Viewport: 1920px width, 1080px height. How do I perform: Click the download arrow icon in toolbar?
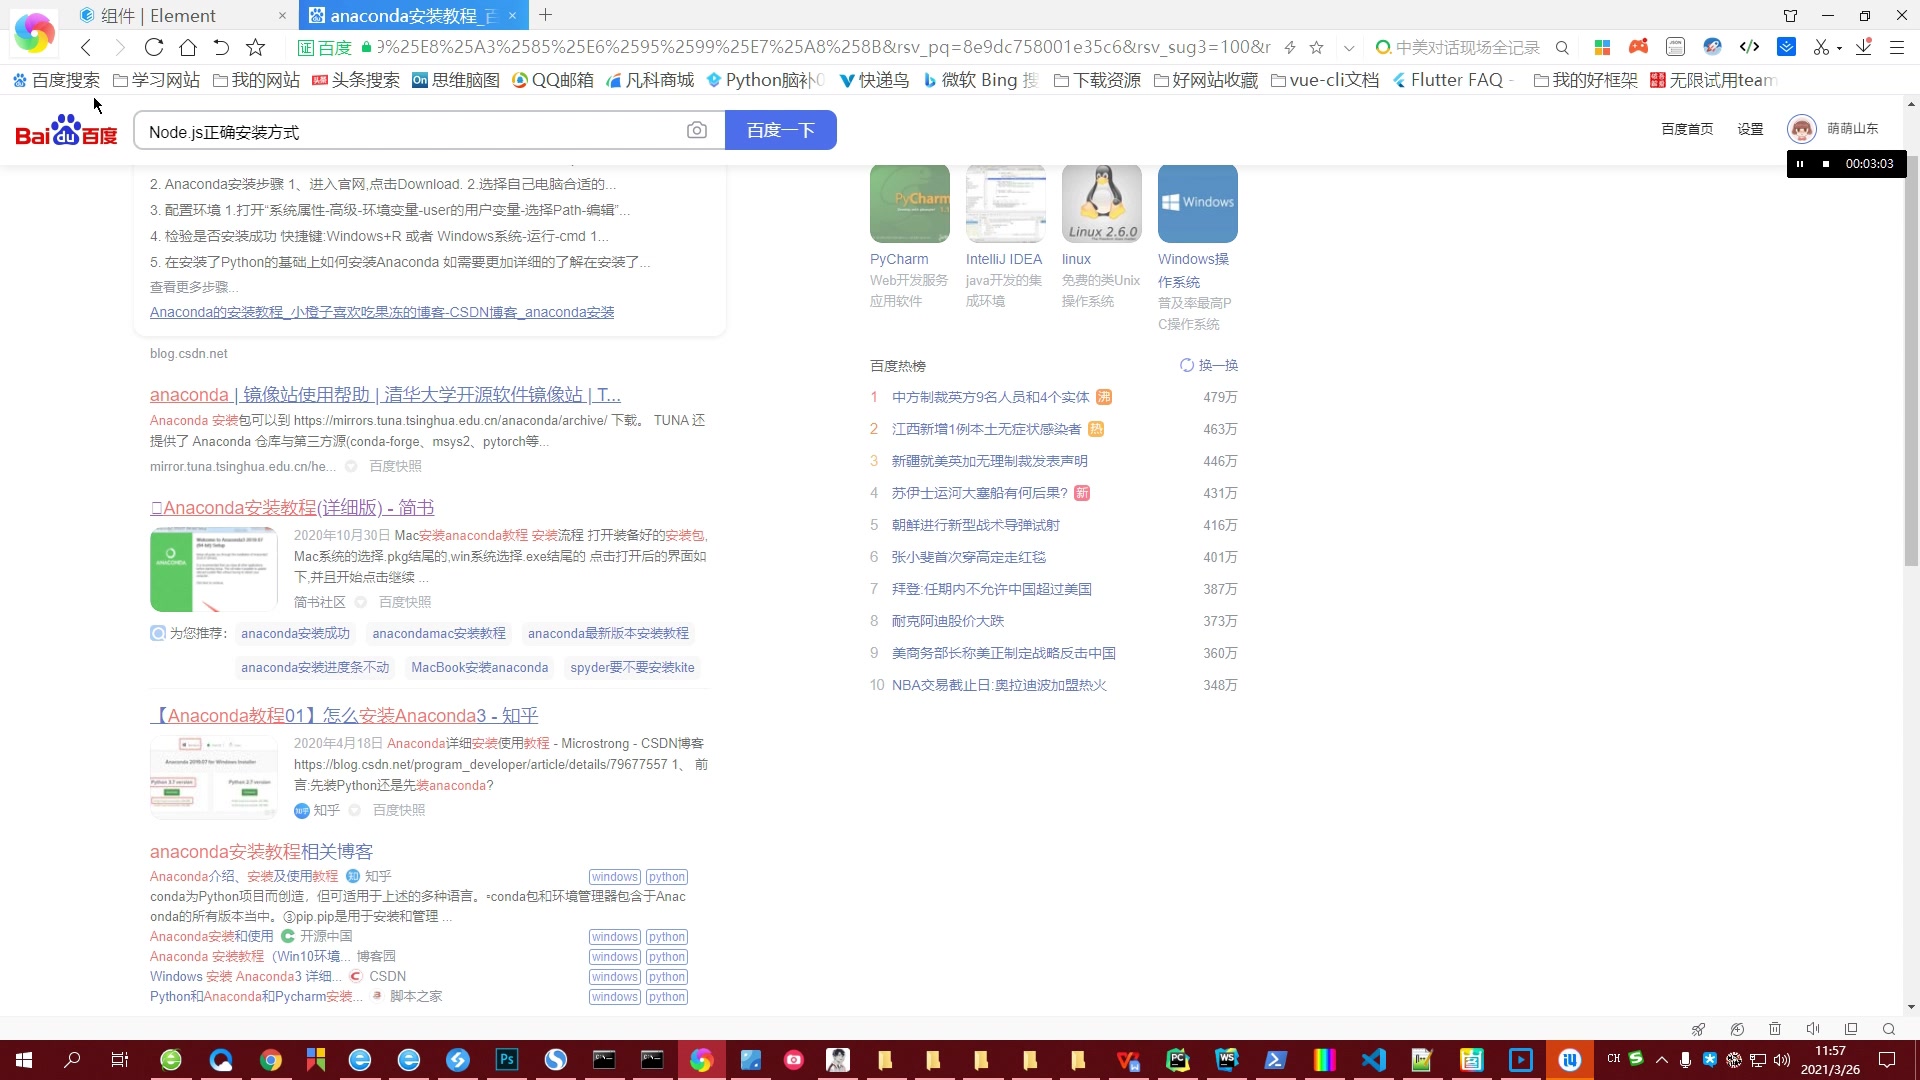(1864, 47)
